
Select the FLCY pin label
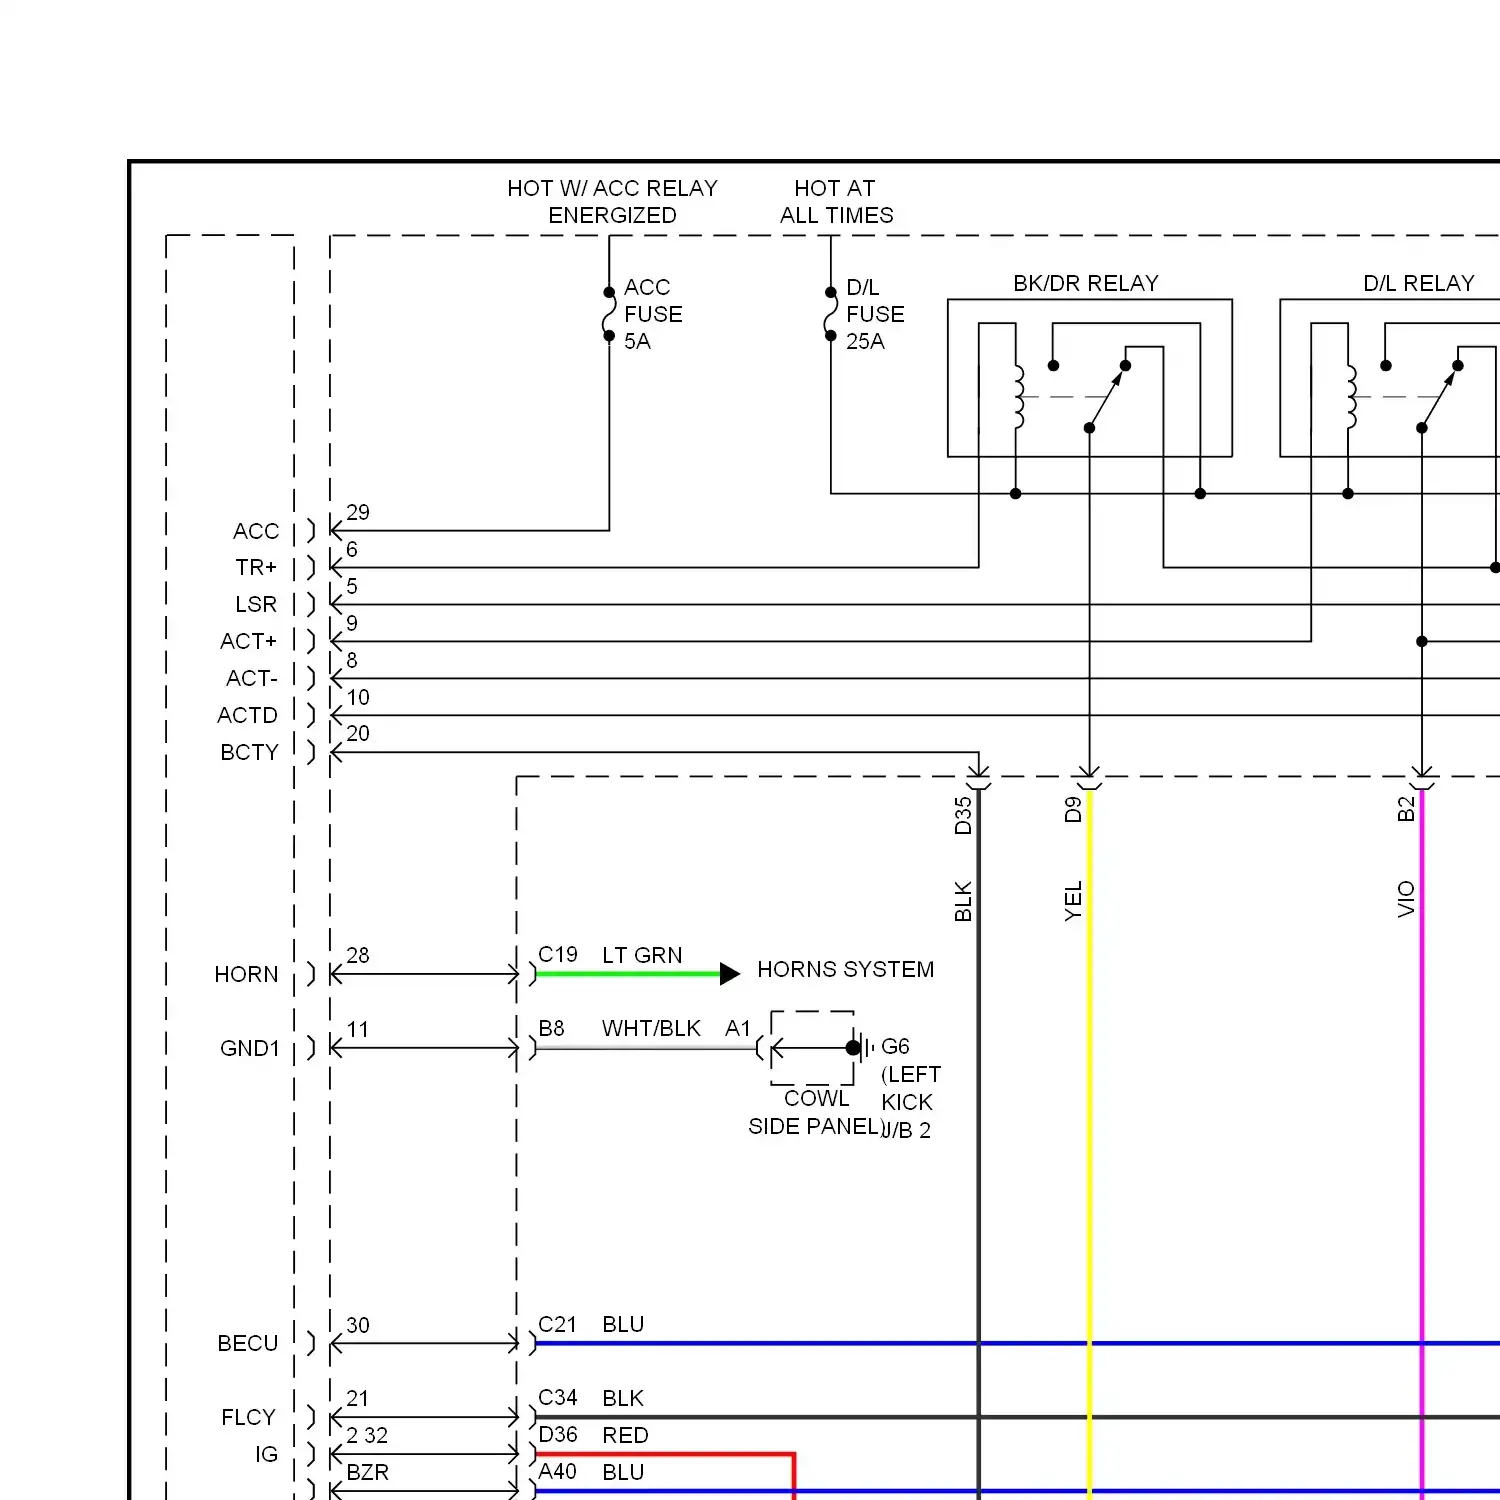click(x=248, y=1417)
